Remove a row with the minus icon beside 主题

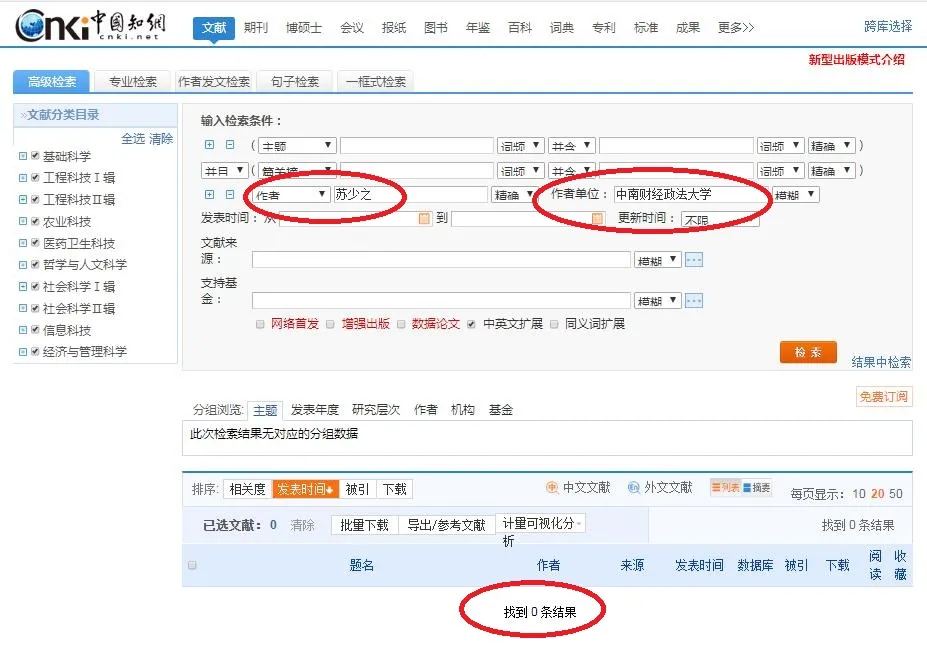[229, 145]
